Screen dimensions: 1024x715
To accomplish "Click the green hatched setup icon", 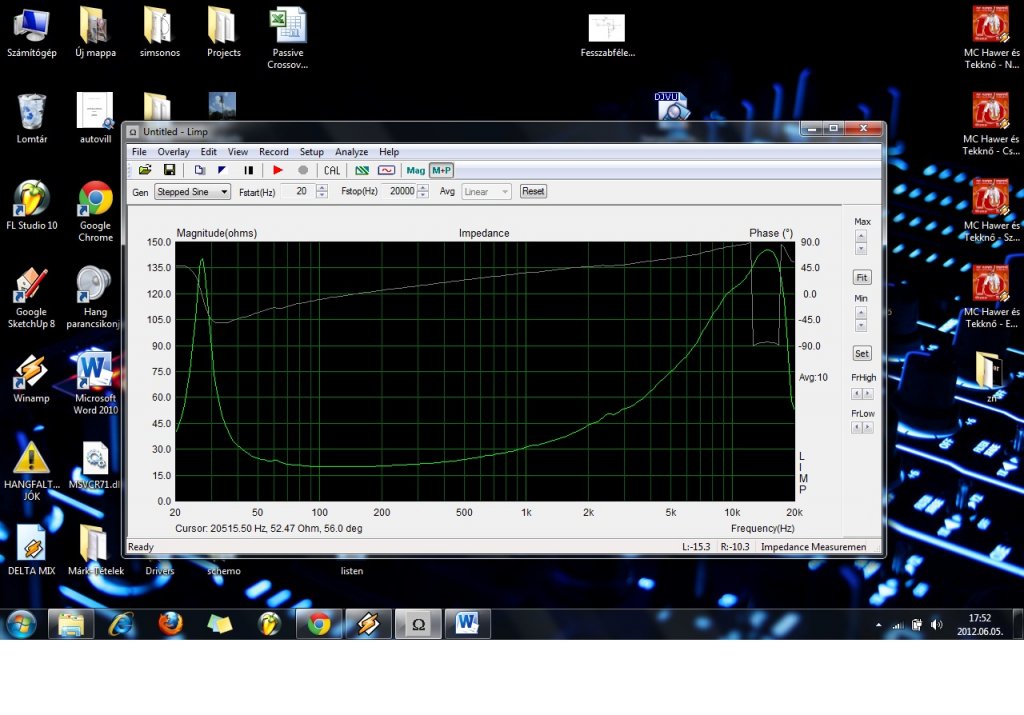I will click(362, 170).
